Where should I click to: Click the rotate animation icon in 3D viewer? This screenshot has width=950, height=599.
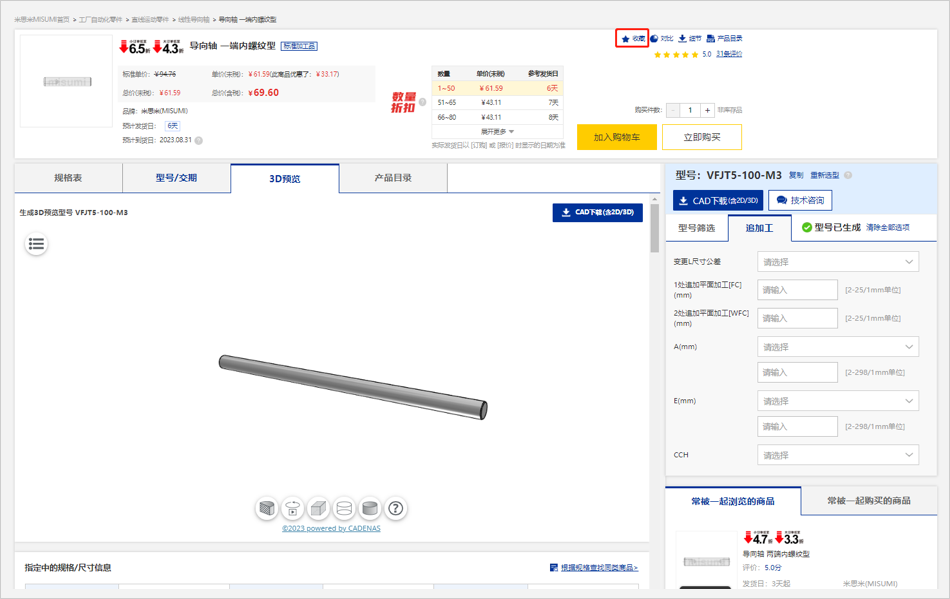293,508
